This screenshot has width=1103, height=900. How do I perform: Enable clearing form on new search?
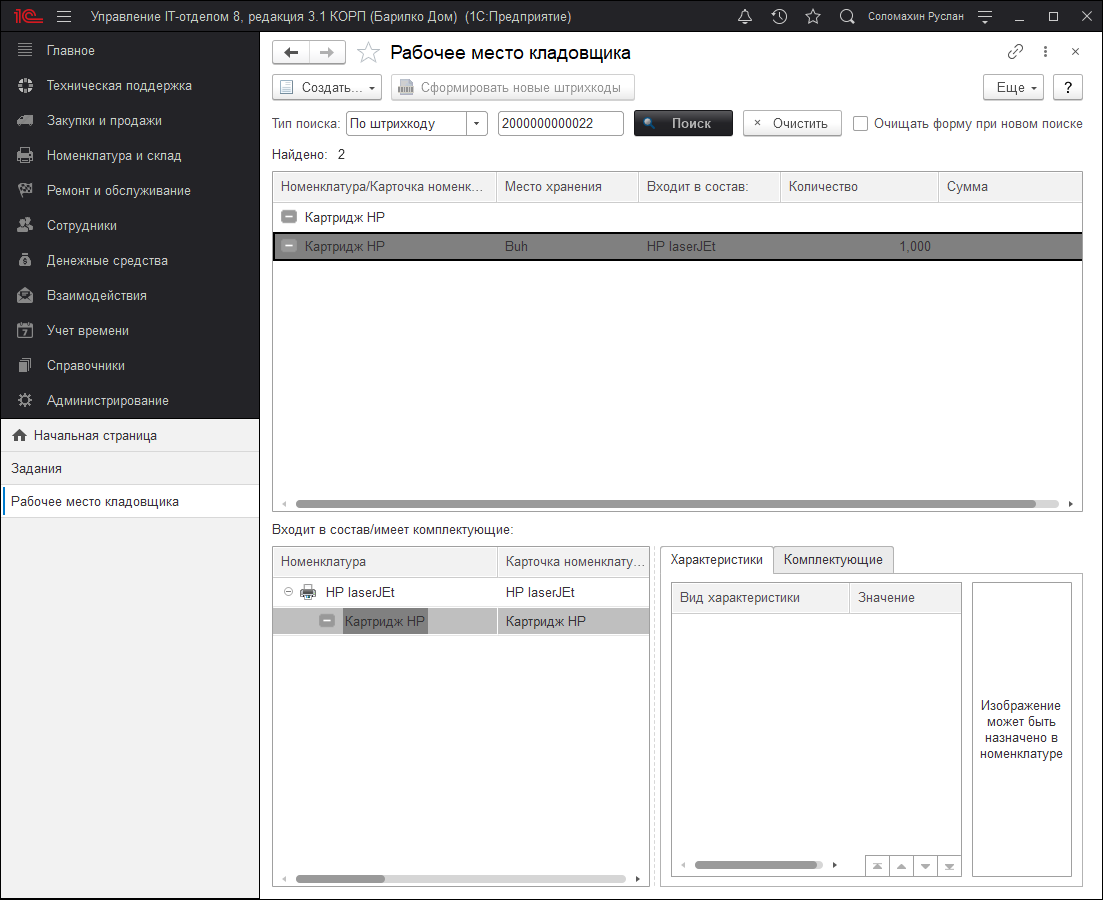[x=860, y=124]
